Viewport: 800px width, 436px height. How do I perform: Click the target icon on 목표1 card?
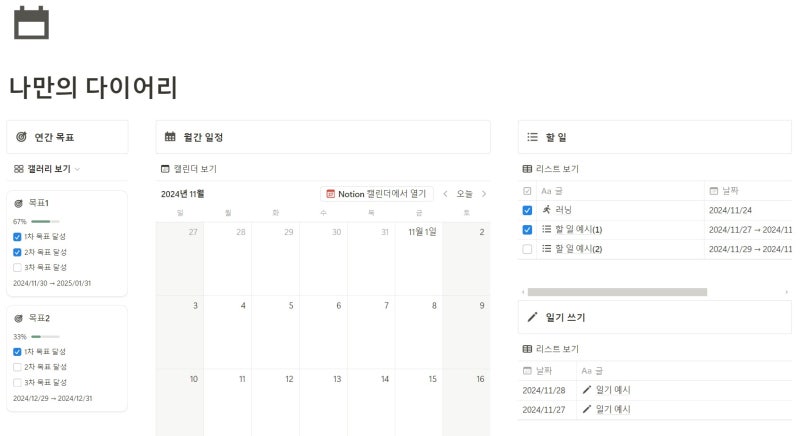(x=19, y=203)
